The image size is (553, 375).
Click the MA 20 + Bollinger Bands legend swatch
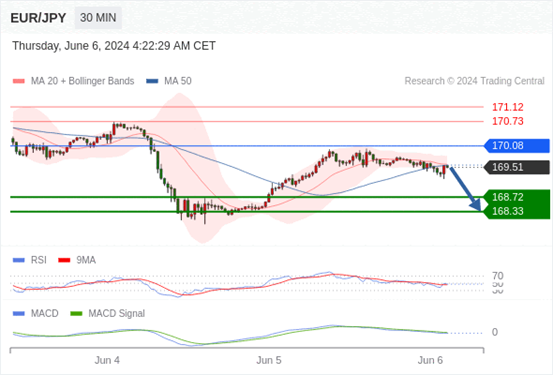point(19,81)
